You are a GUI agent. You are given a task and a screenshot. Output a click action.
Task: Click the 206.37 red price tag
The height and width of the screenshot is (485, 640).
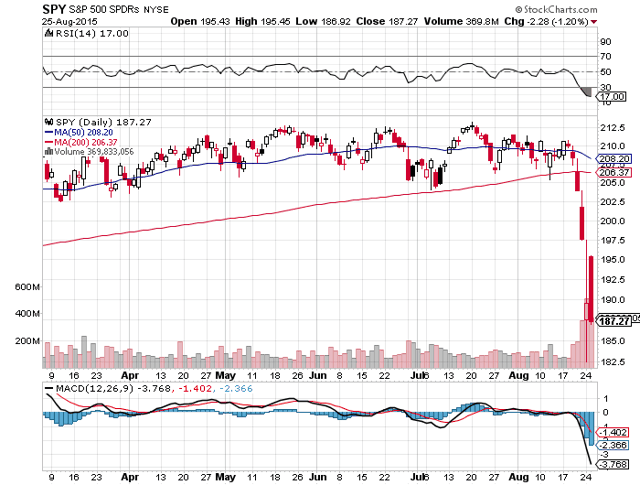click(613, 173)
